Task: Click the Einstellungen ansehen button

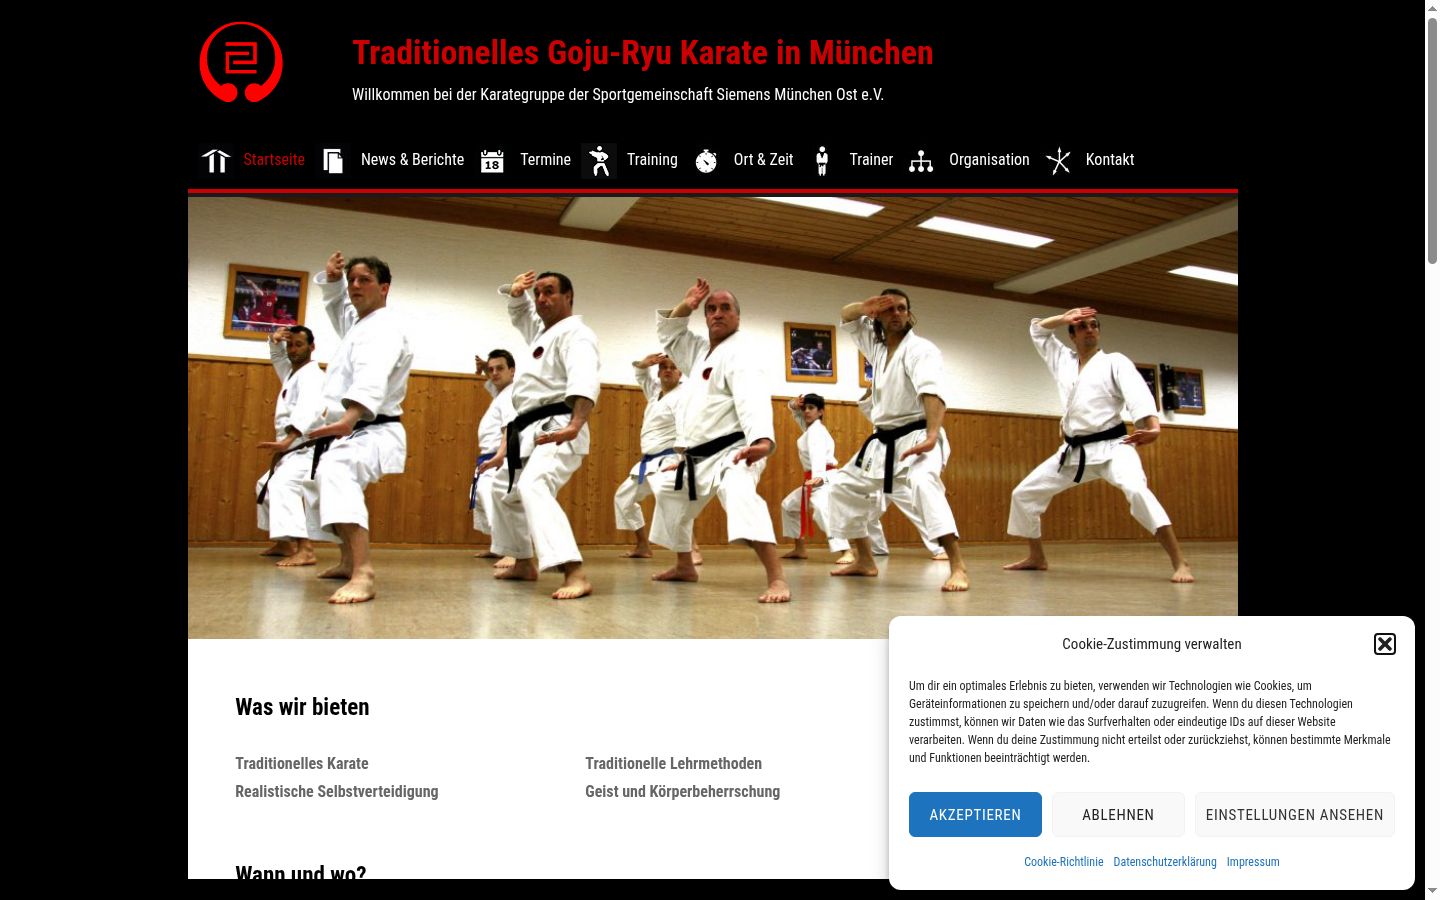Action: (1295, 815)
